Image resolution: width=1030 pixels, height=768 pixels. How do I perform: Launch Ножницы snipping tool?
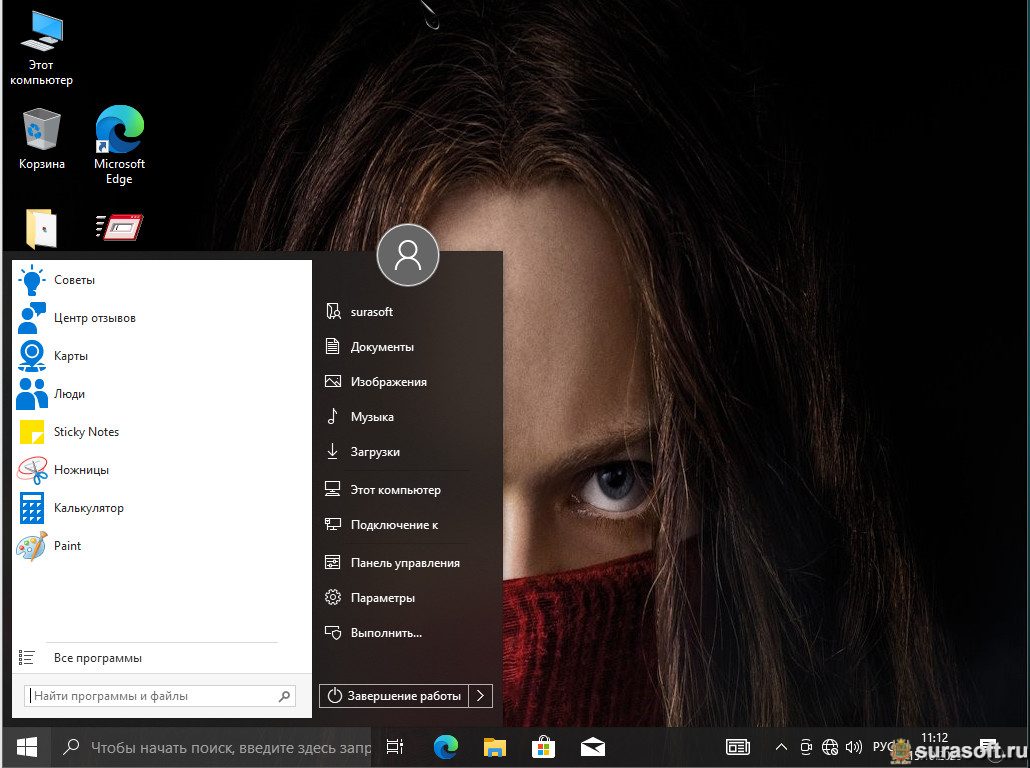(x=81, y=470)
